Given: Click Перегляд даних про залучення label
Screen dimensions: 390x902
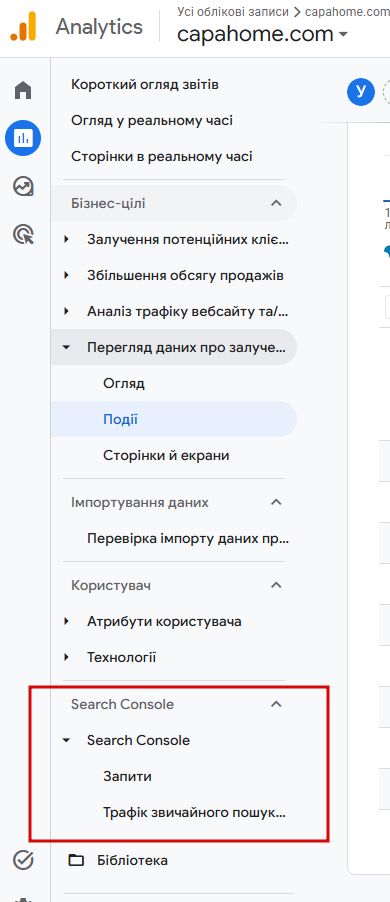Looking at the screenshot, I should coord(186,347).
